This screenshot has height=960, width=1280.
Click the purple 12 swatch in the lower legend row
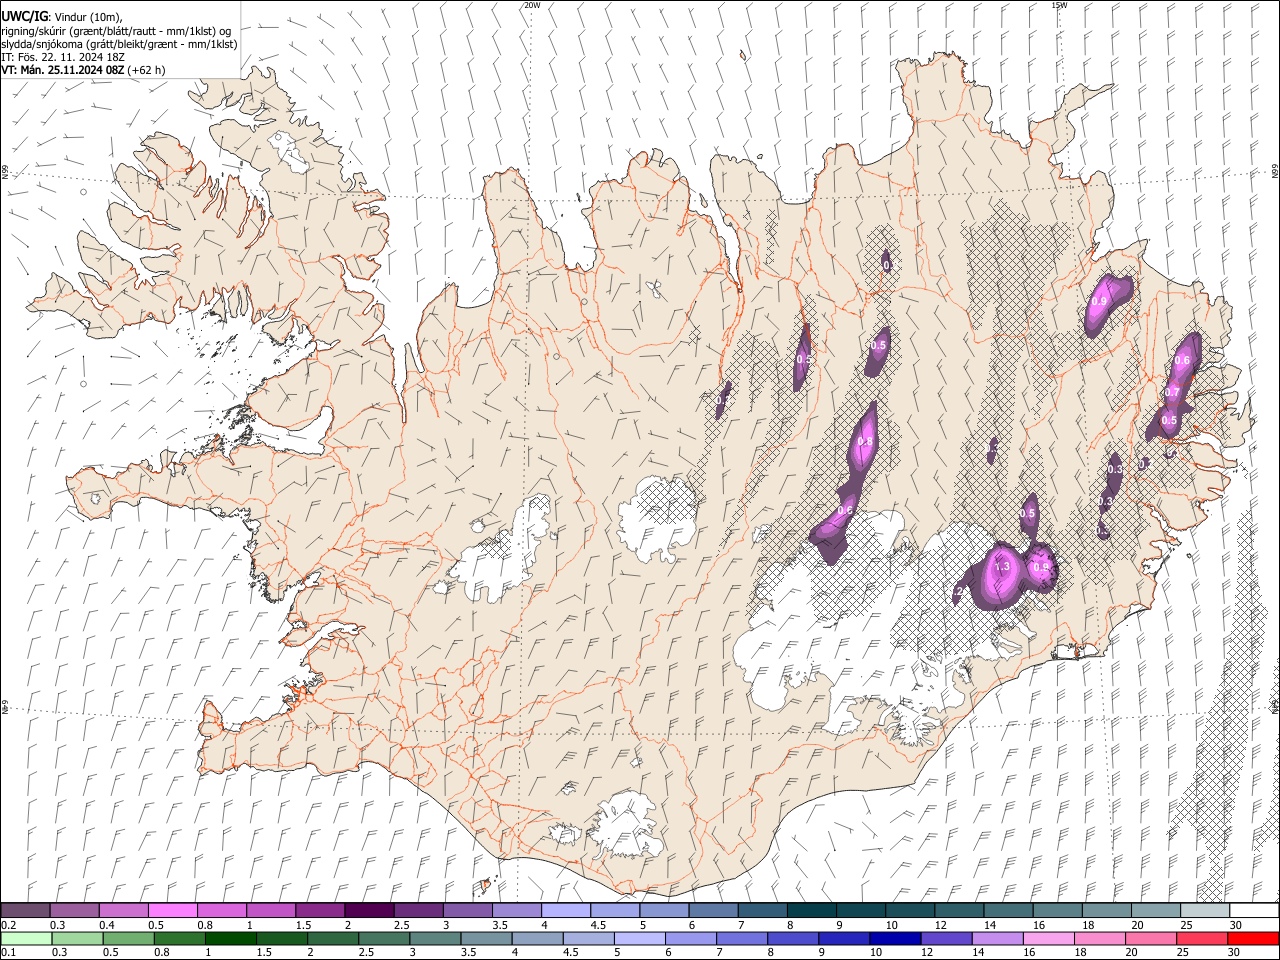tap(946, 938)
